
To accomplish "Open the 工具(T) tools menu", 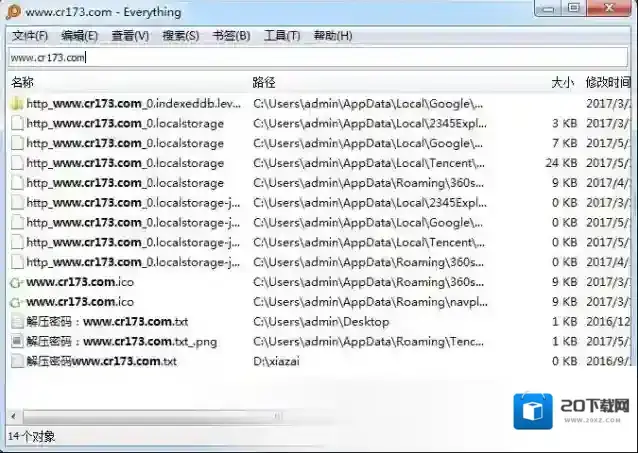I will (x=282, y=36).
